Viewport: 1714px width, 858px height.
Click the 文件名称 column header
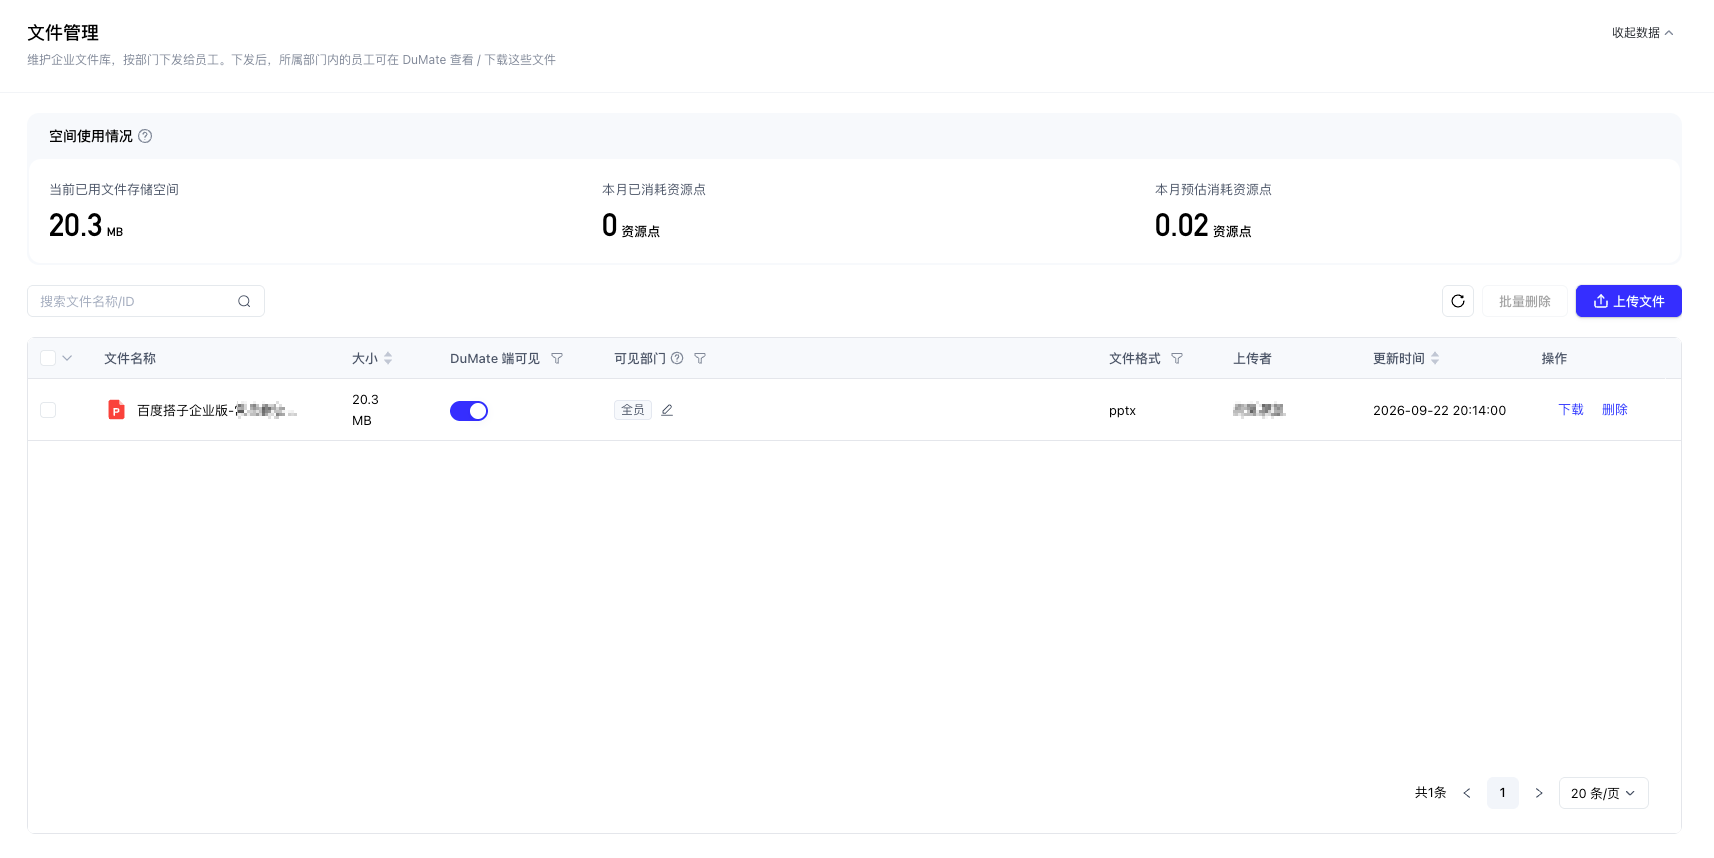[130, 358]
